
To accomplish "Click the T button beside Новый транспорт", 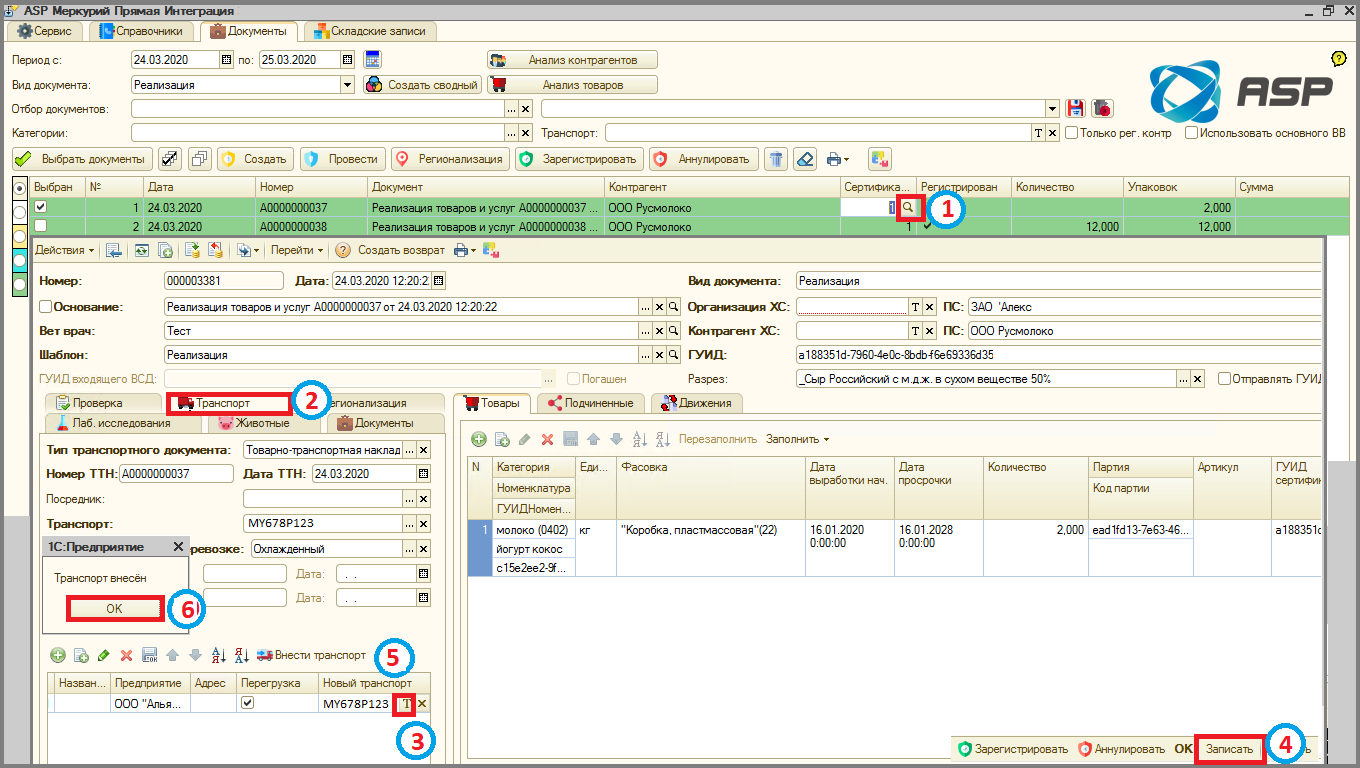I will point(406,704).
